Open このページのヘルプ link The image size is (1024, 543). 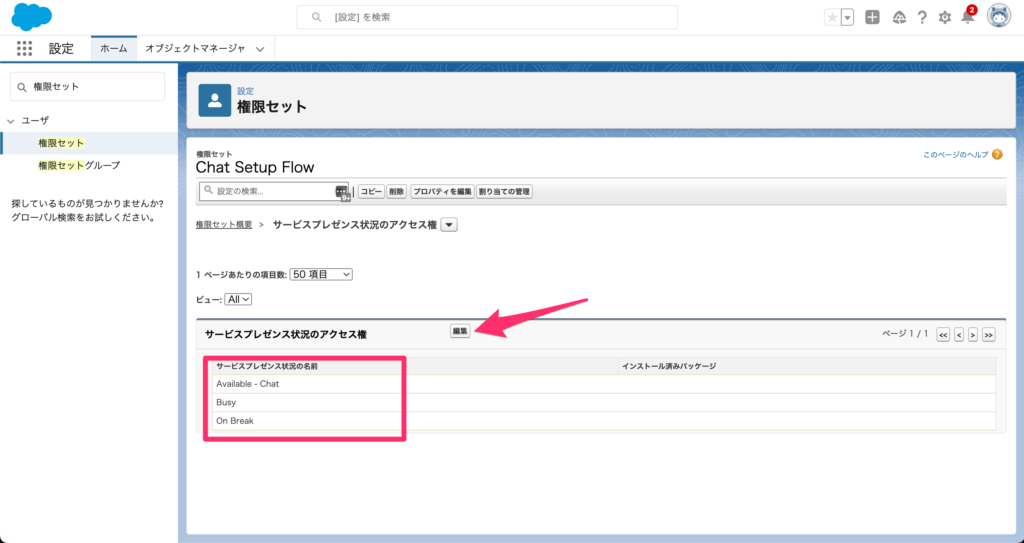955,155
